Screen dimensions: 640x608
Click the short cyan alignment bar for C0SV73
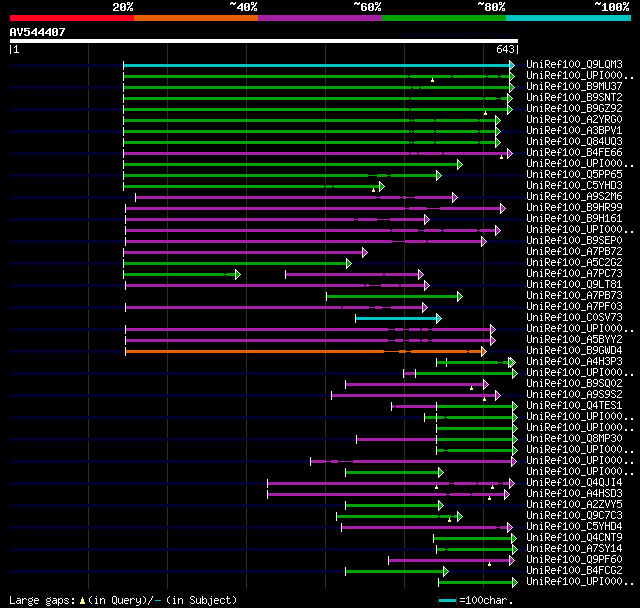click(398, 318)
